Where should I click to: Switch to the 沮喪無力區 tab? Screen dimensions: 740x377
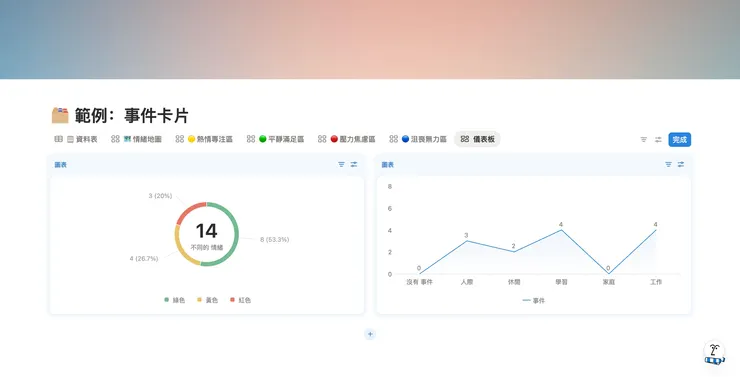click(418, 139)
